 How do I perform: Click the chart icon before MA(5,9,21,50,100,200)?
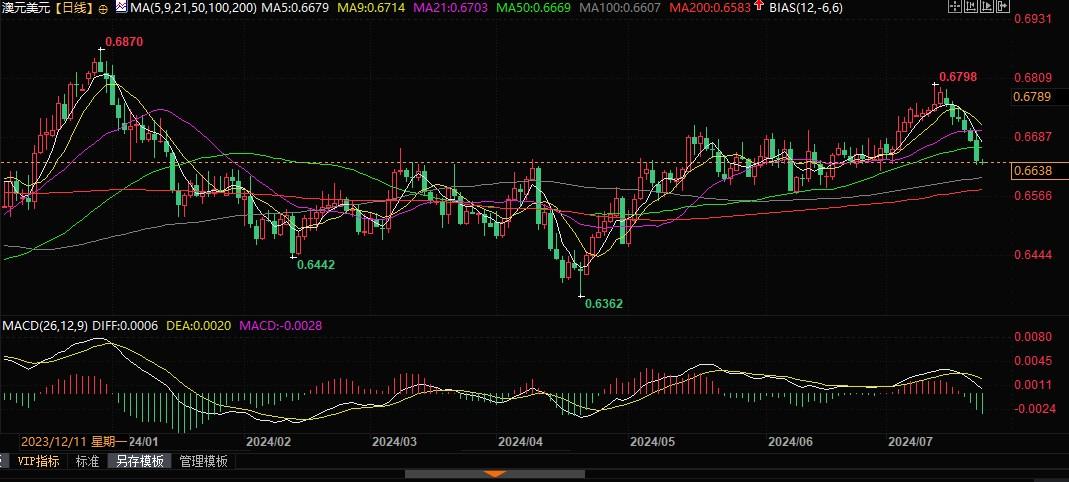[121, 7]
